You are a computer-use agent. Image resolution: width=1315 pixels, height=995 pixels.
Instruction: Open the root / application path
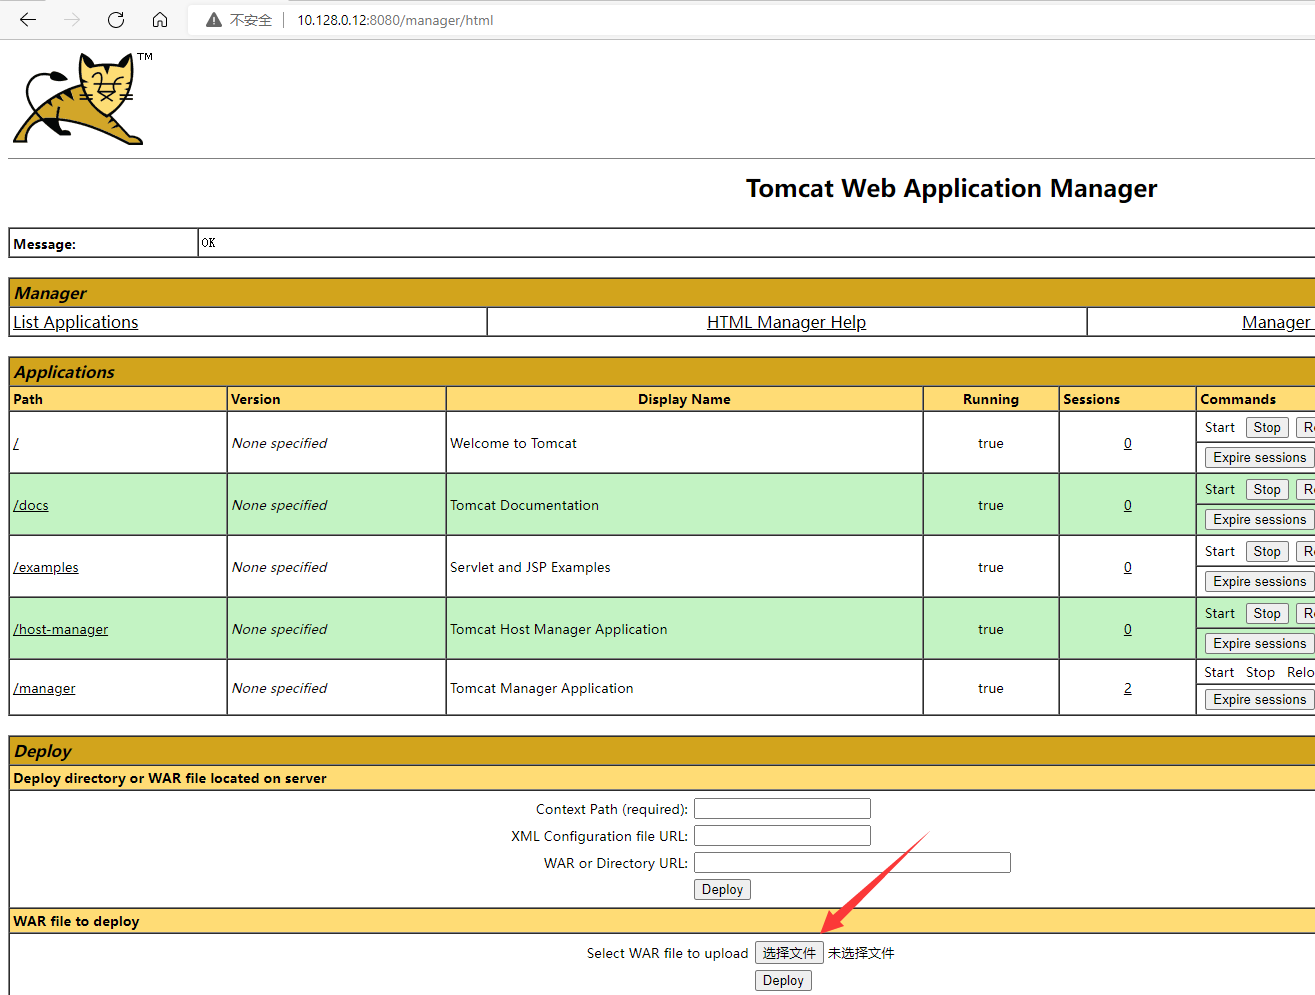click(x=16, y=443)
